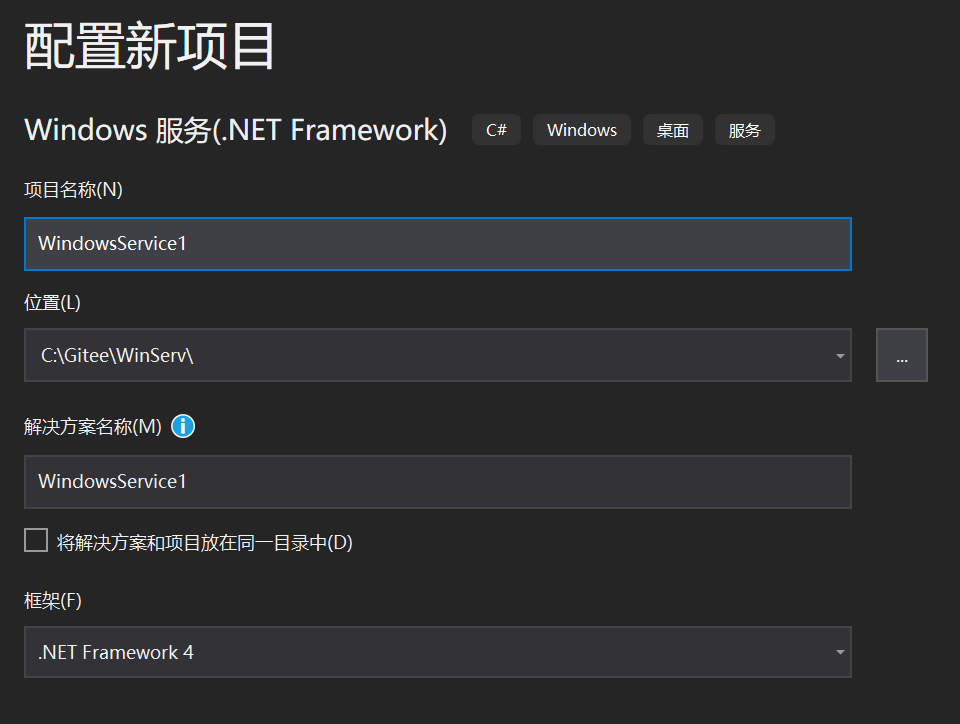Click the Windows 服务(.NET Framework) title
This screenshot has width=960, height=724.
[236, 130]
